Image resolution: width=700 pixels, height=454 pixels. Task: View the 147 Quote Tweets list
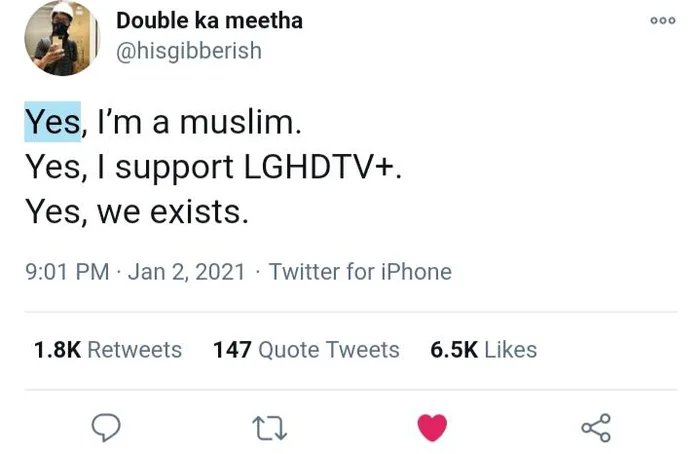(x=306, y=350)
